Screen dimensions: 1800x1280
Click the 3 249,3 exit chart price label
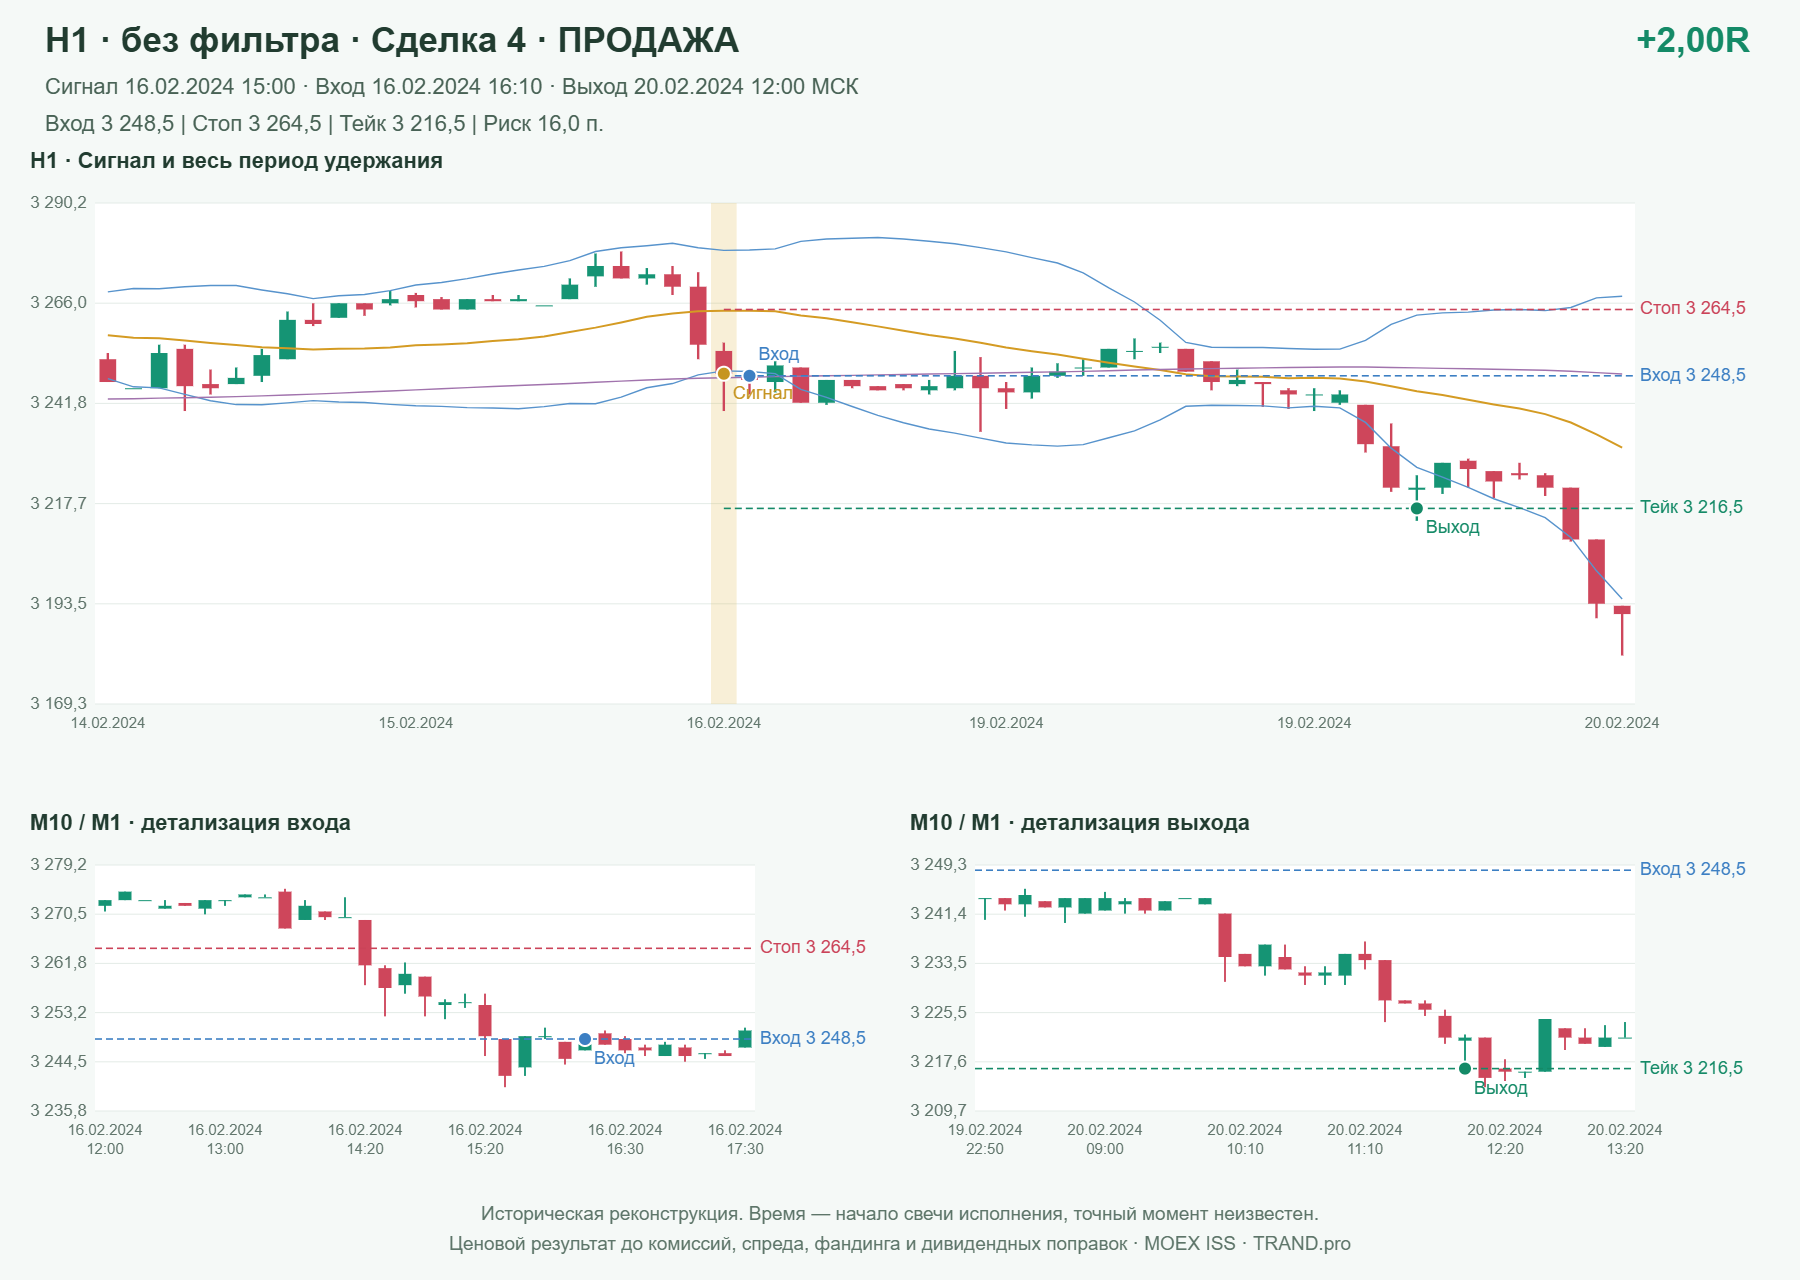938,865
